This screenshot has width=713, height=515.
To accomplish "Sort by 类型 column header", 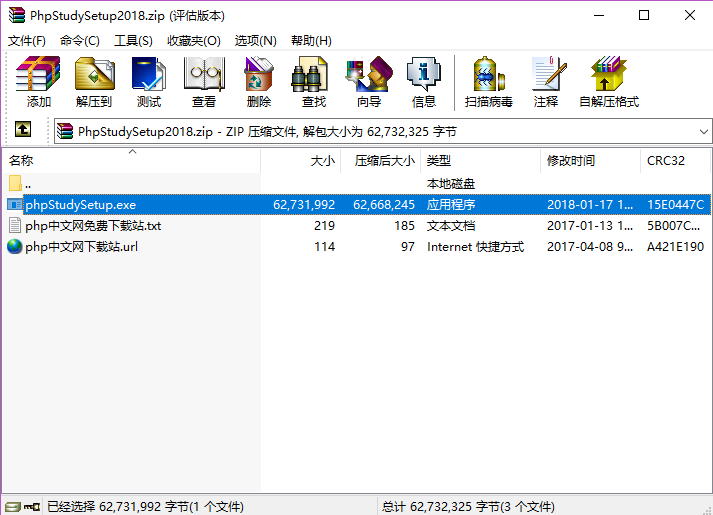I will click(x=481, y=160).
